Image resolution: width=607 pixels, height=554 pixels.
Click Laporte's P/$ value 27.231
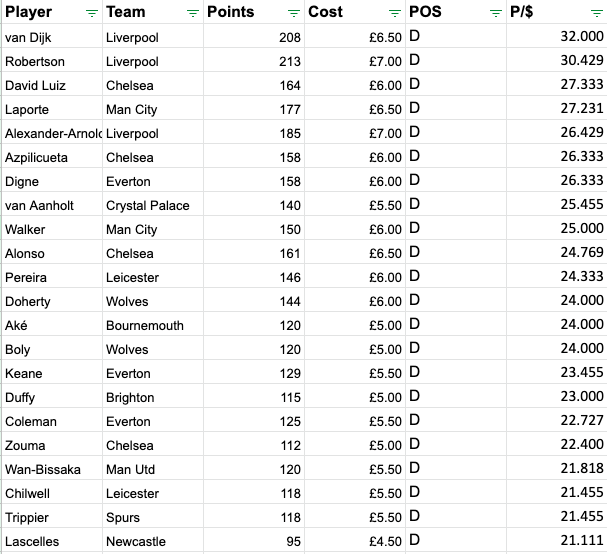coord(557,108)
